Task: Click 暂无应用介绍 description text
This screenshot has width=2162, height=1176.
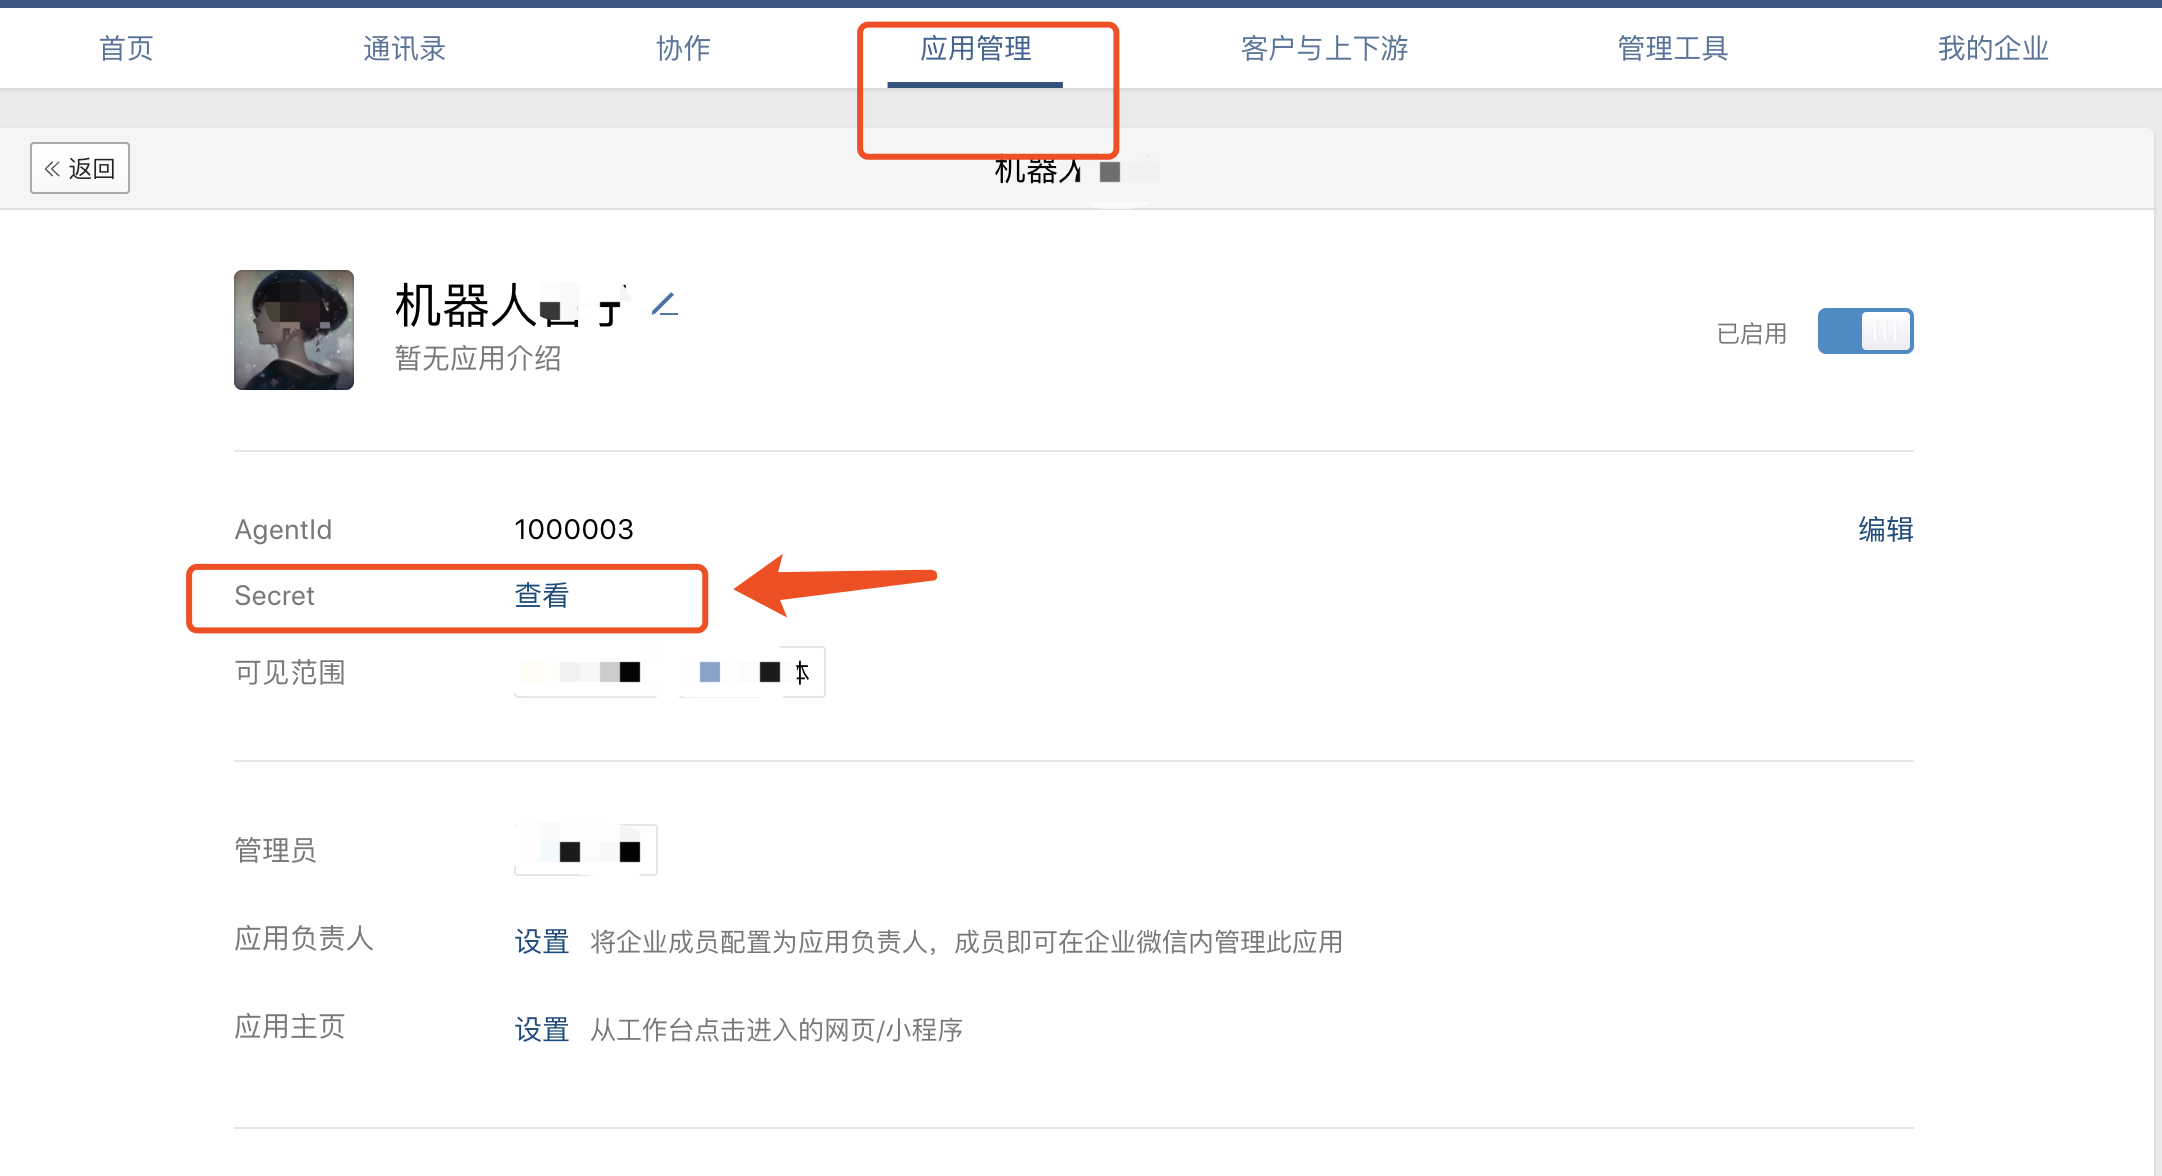Action: point(478,358)
